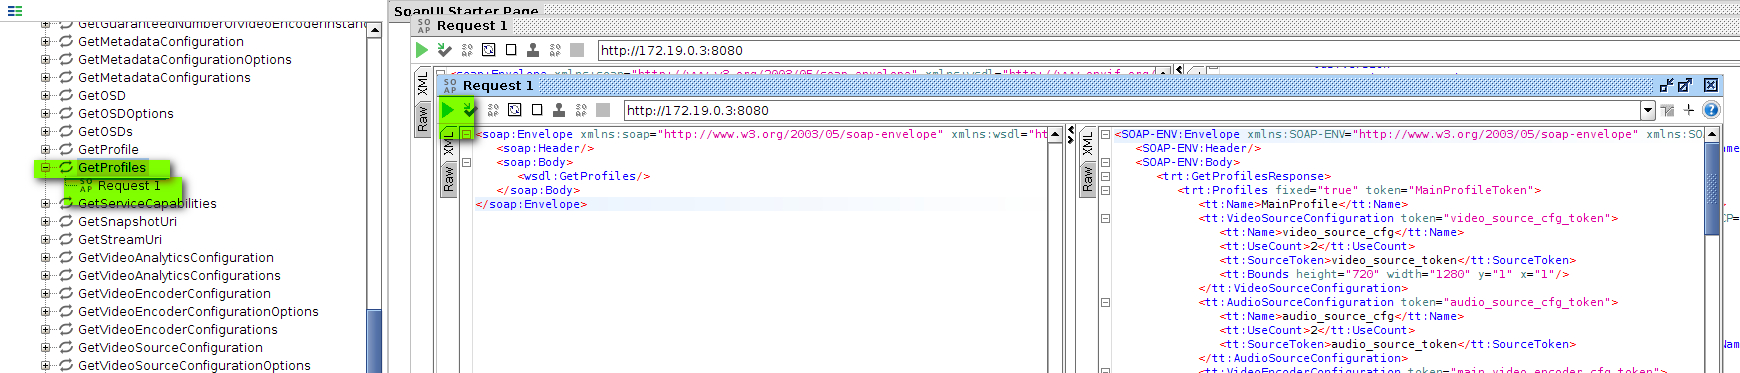Select GetOSDOptions operation

coord(126,114)
